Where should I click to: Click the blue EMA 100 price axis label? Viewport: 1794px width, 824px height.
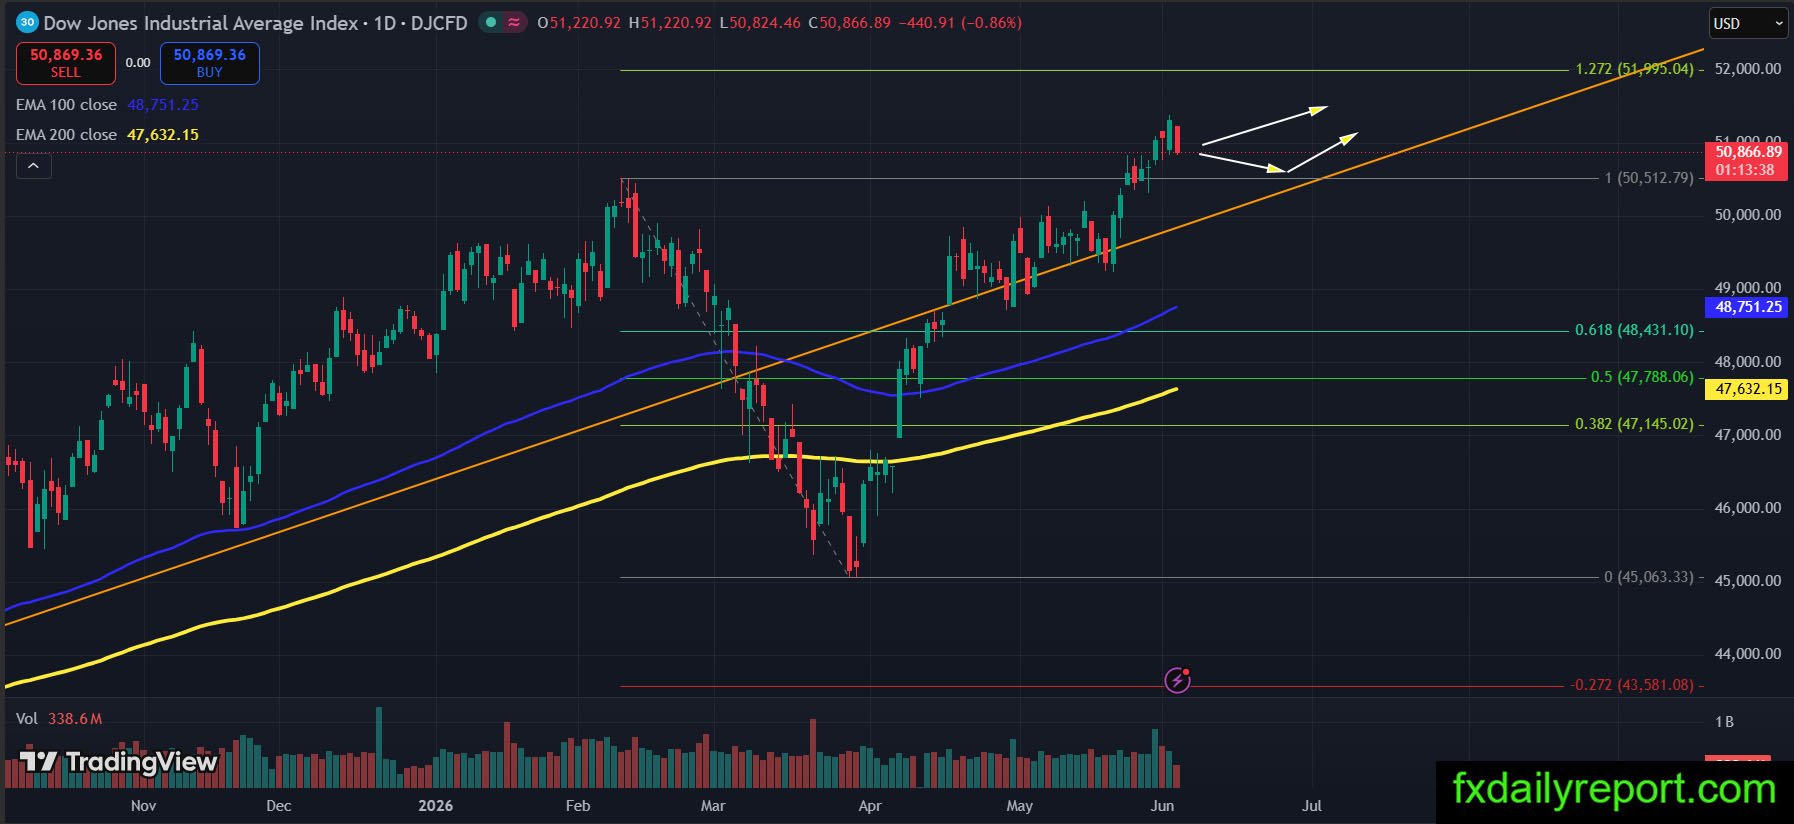1748,307
